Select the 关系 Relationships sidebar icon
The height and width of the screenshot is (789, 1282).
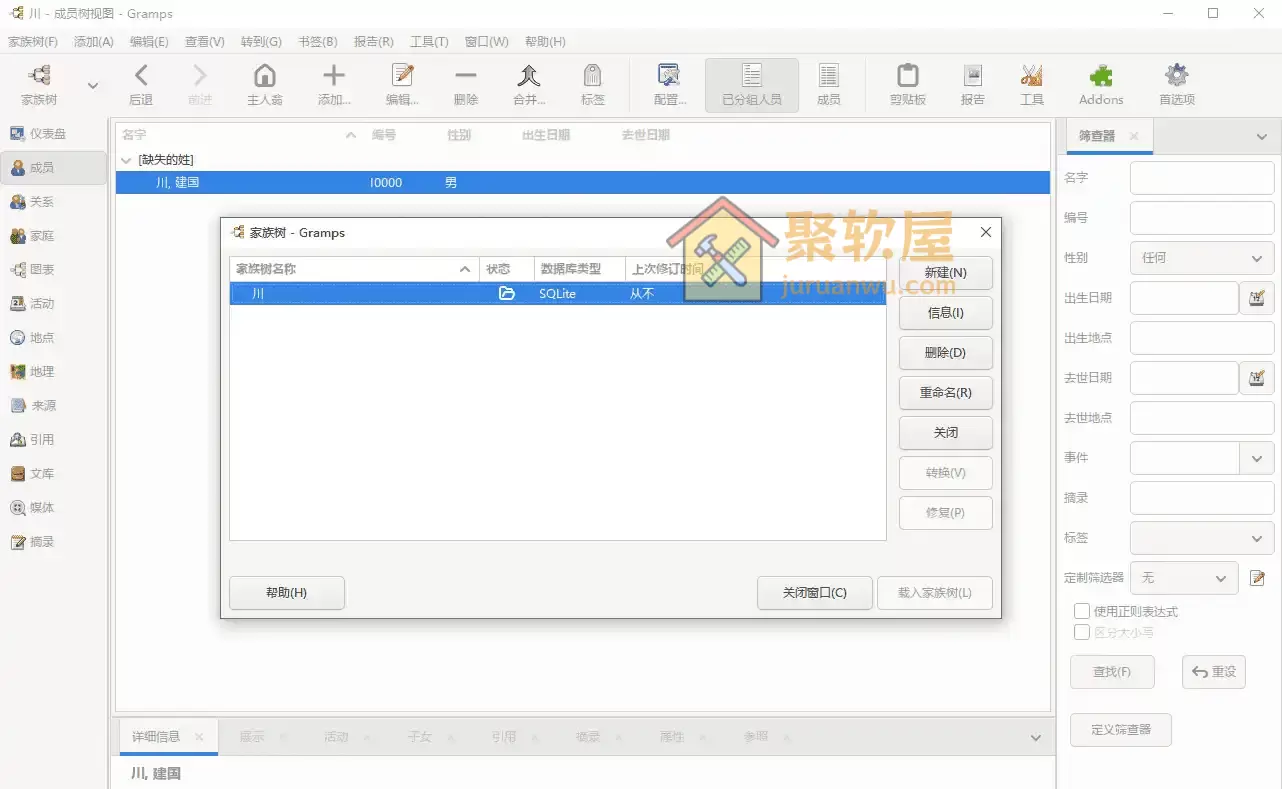(x=55, y=201)
